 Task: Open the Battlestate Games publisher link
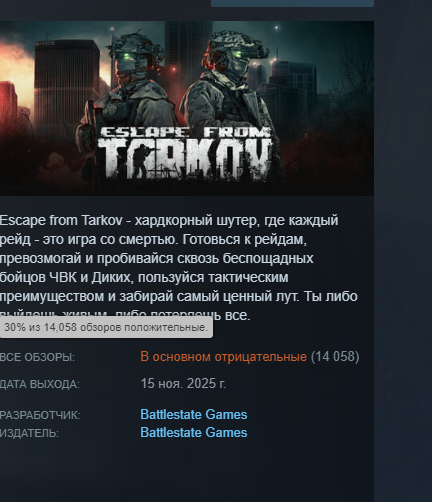(194, 432)
